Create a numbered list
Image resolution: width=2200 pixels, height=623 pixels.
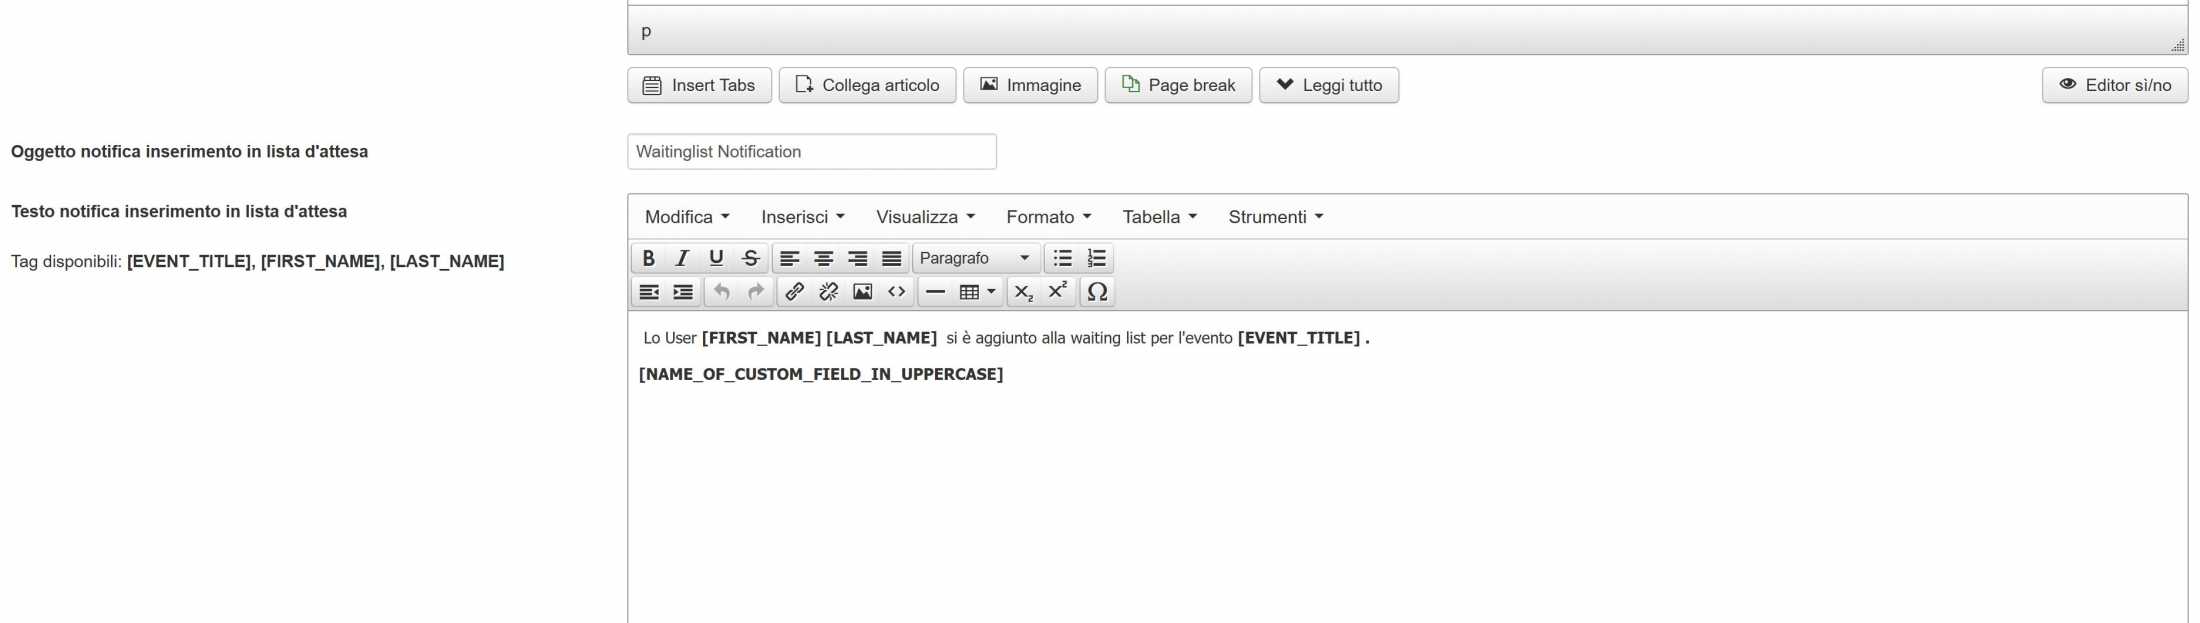[1097, 258]
